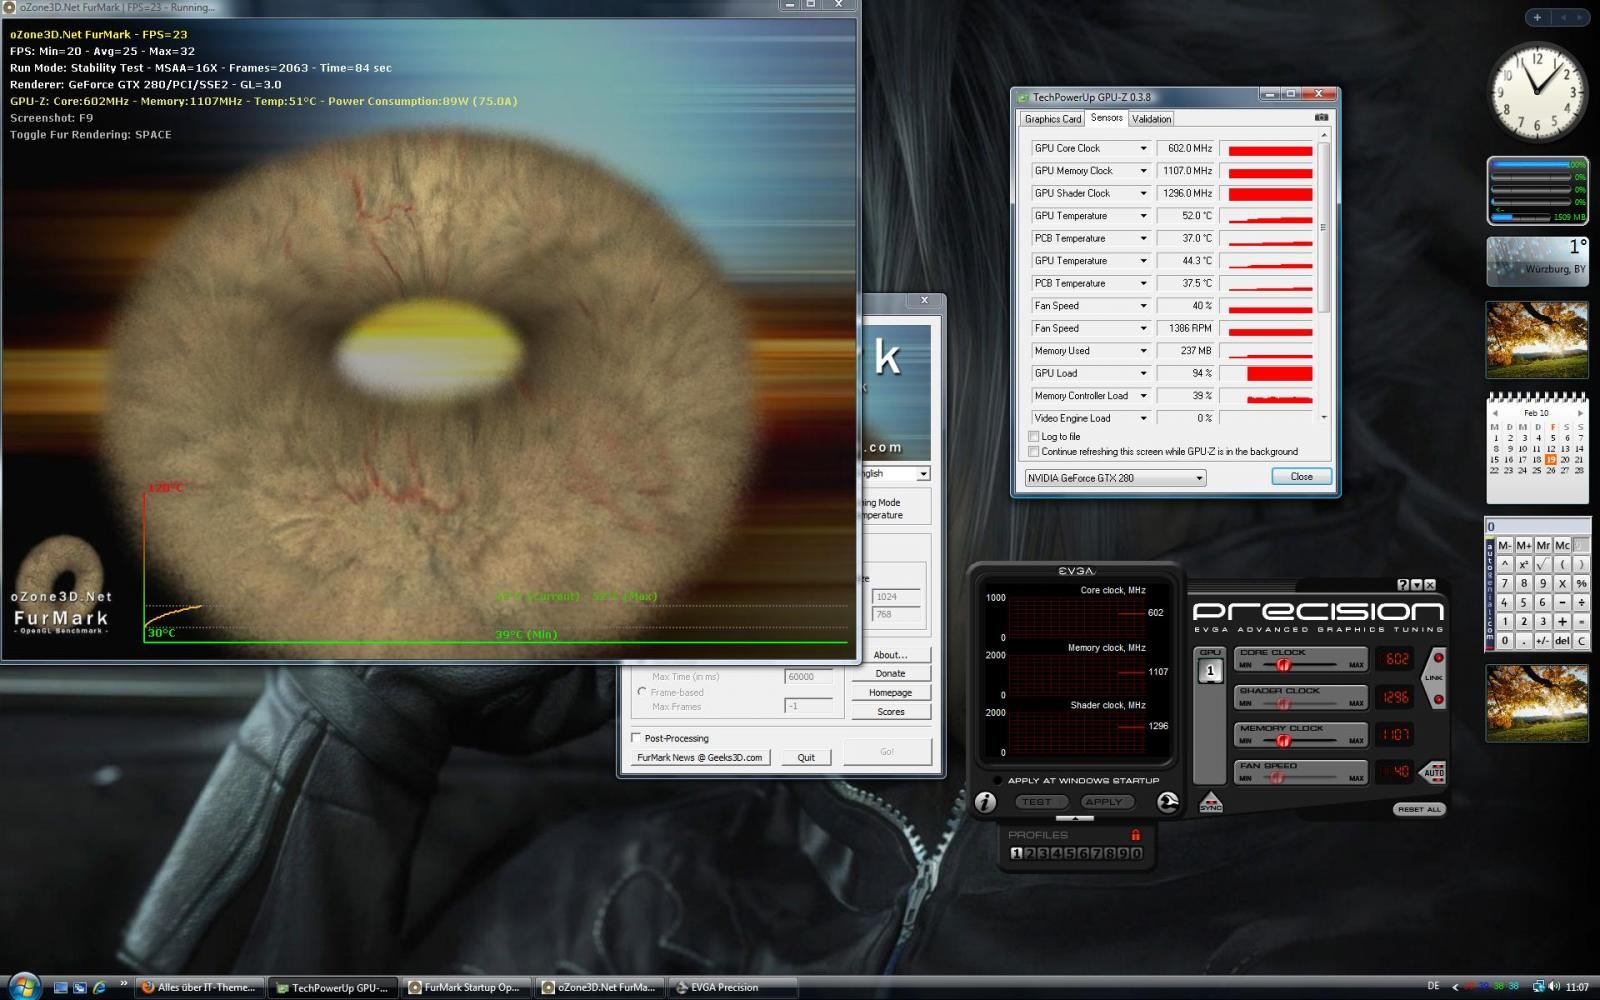The height and width of the screenshot is (1000, 1600).
Task: Open FurMark Startup Options taskbar item
Action: 466,987
